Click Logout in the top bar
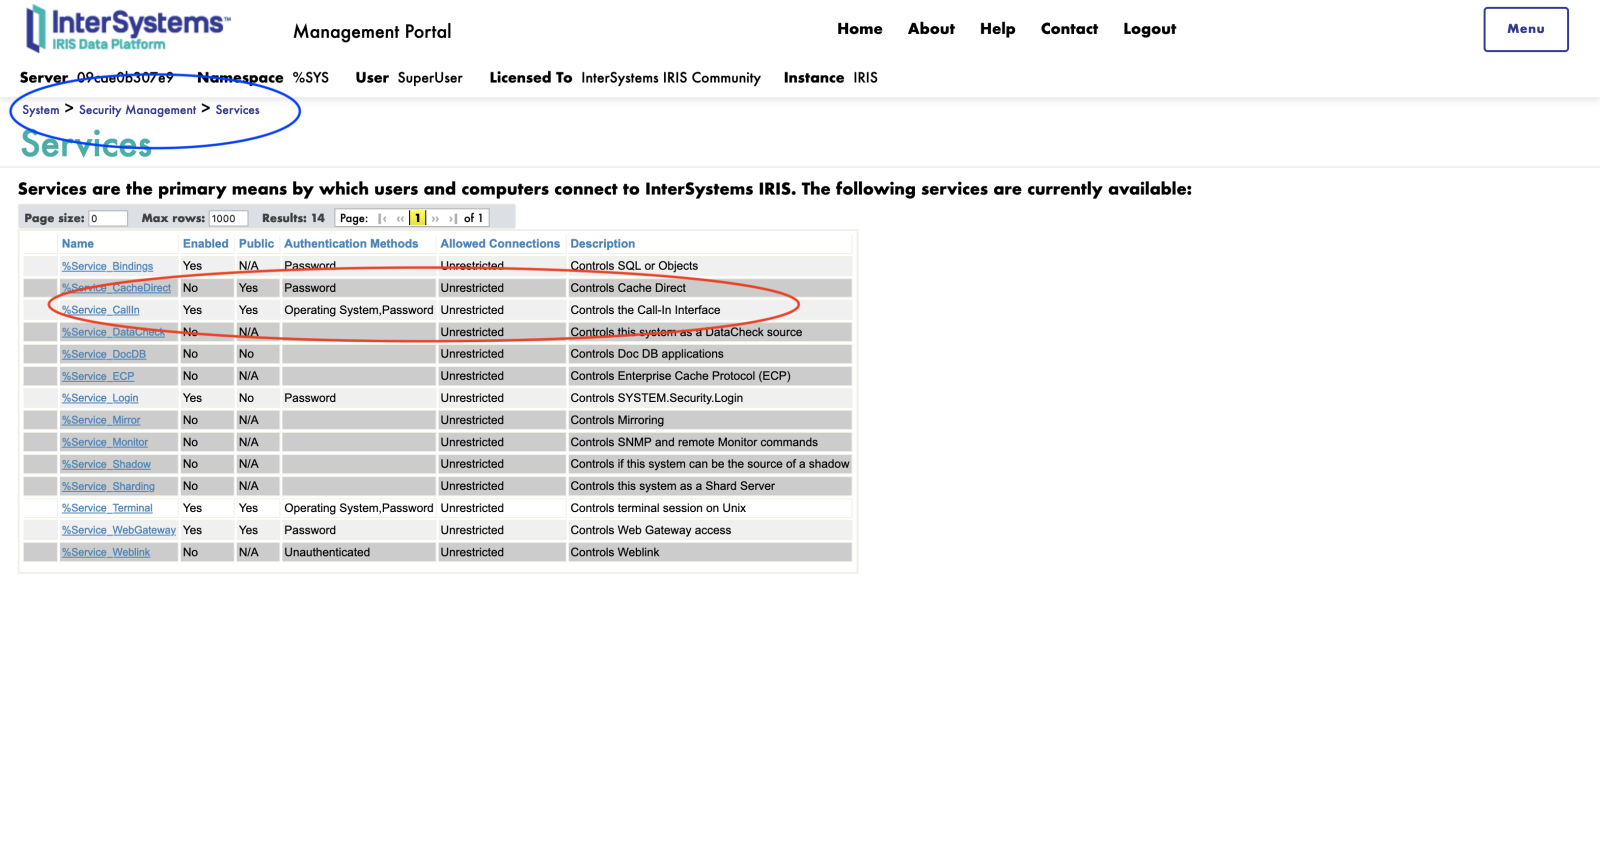 pos(1149,29)
